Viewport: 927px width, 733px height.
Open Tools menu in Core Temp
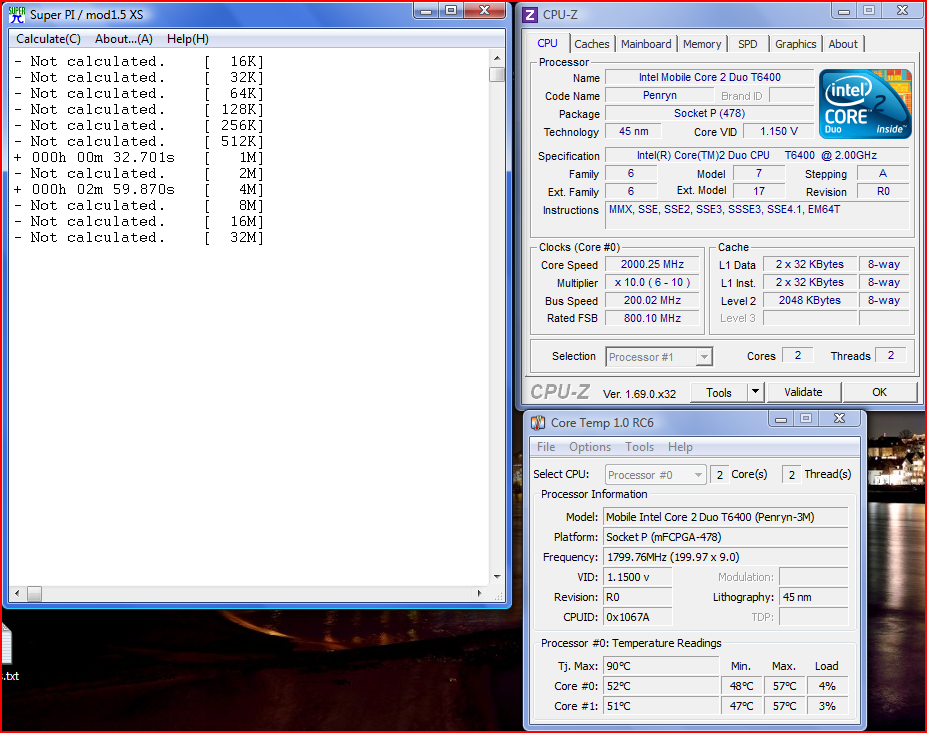point(640,447)
